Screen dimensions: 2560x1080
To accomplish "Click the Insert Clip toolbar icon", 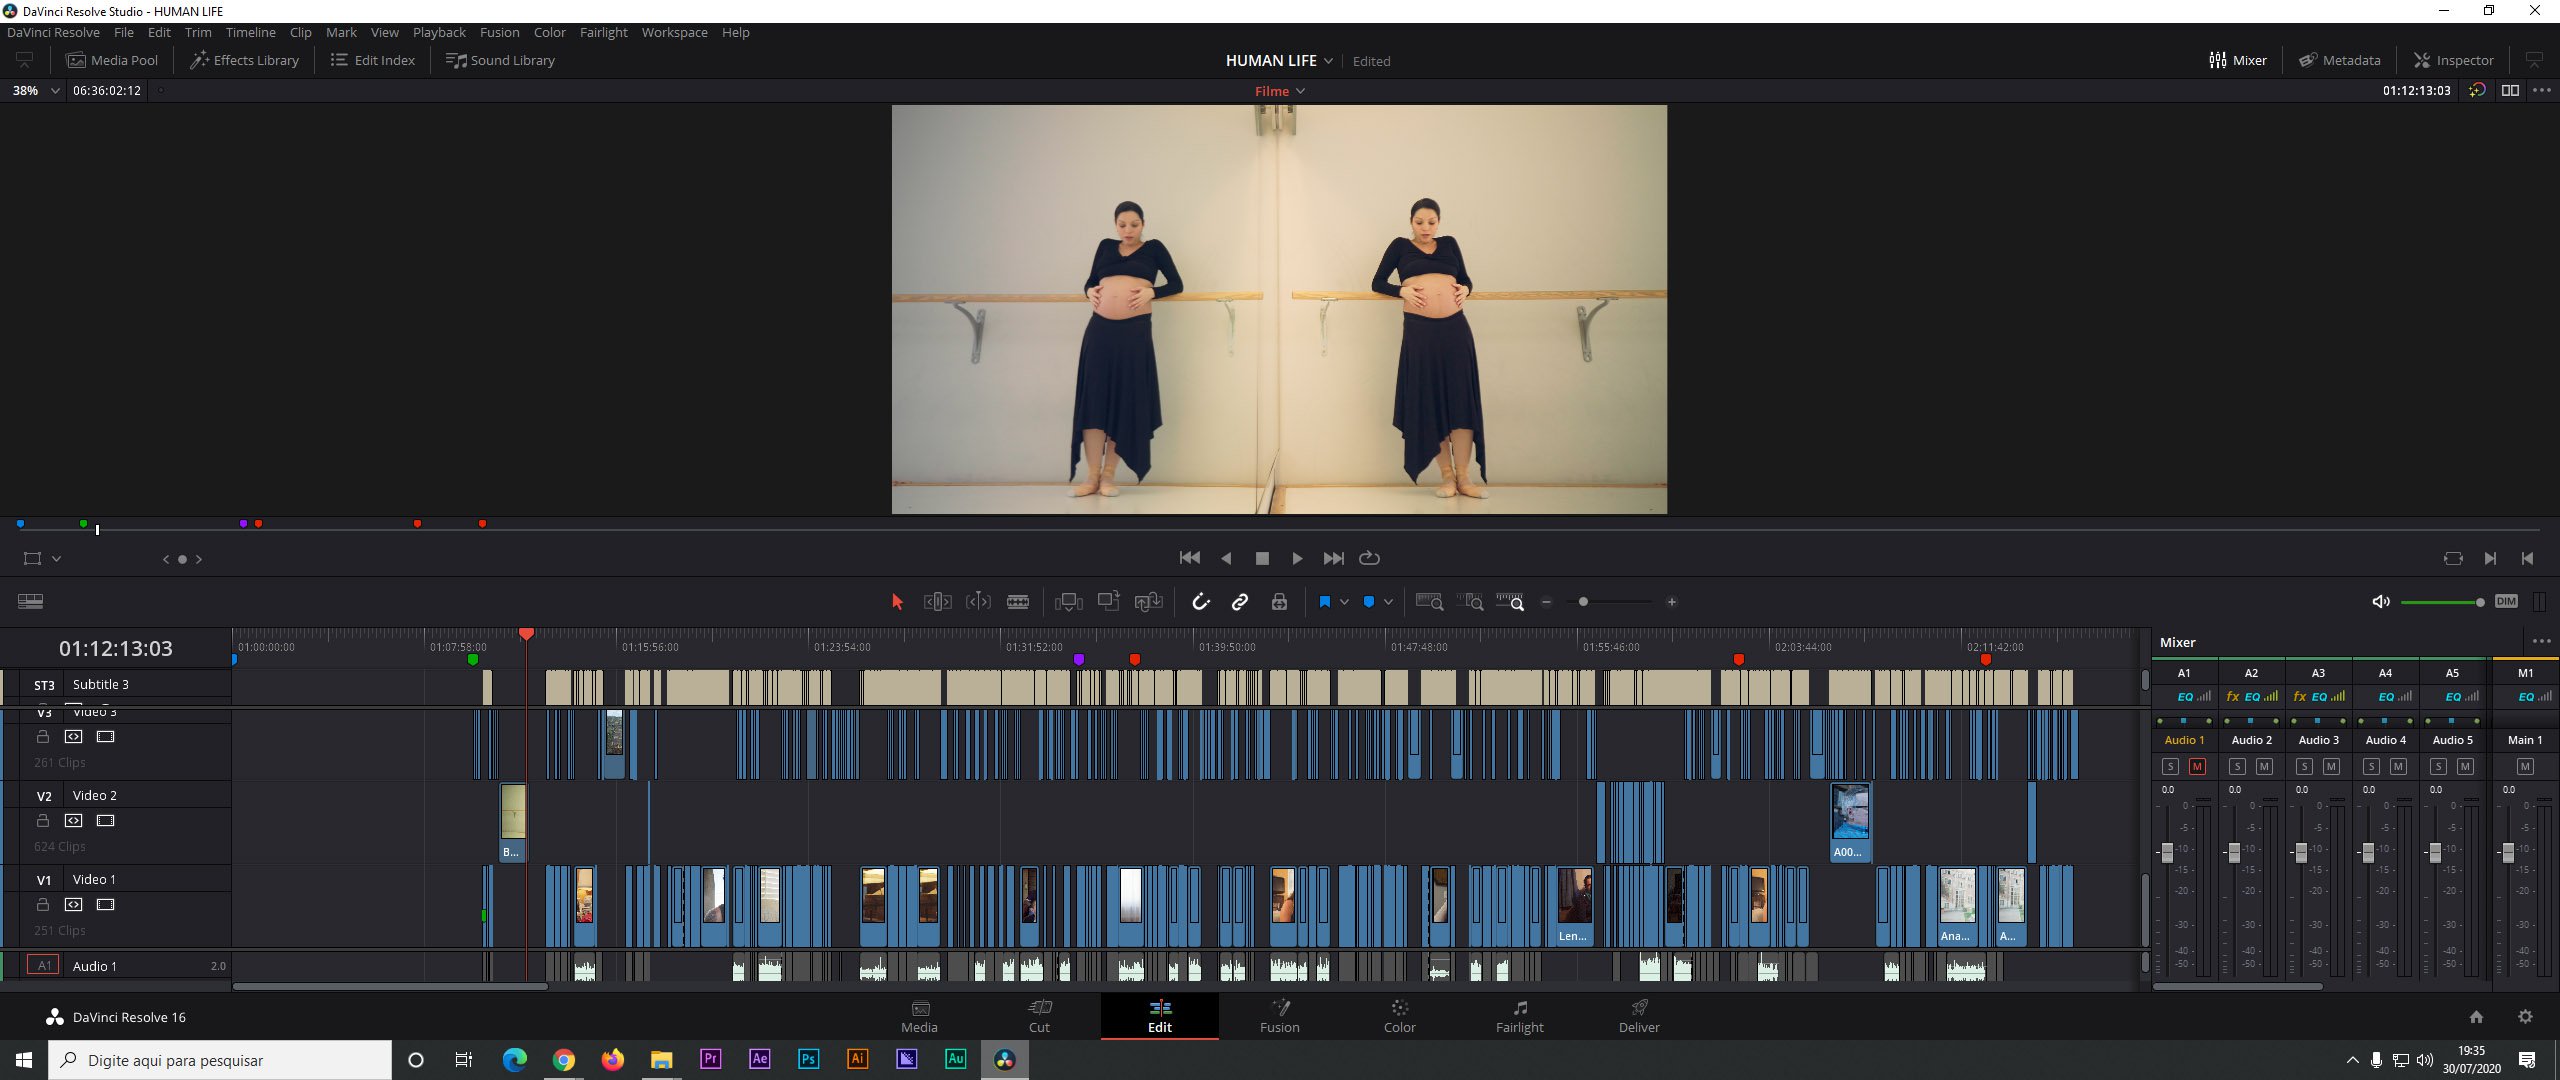I will coord(1068,602).
